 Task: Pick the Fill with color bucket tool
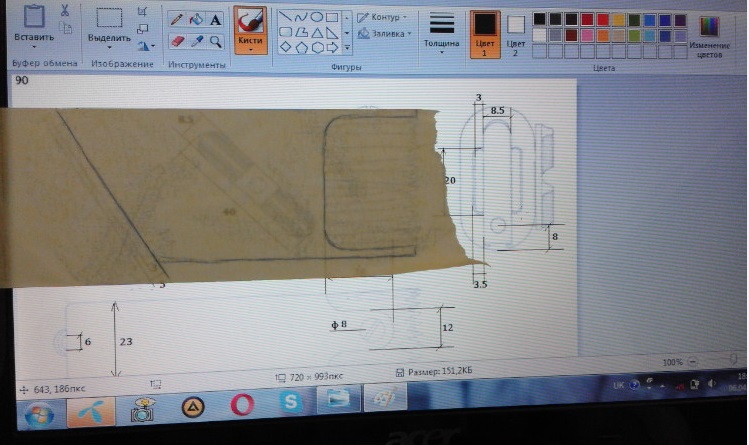[196, 19]
